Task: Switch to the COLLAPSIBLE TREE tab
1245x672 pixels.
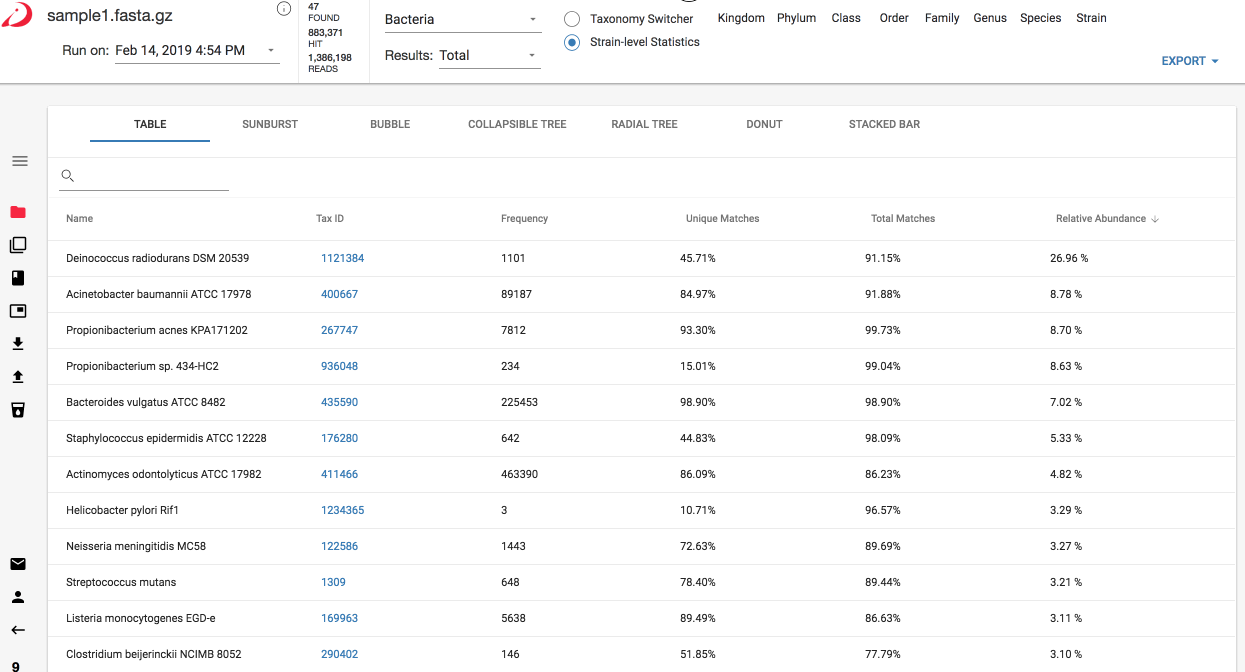Action: [x=517, y=124]
